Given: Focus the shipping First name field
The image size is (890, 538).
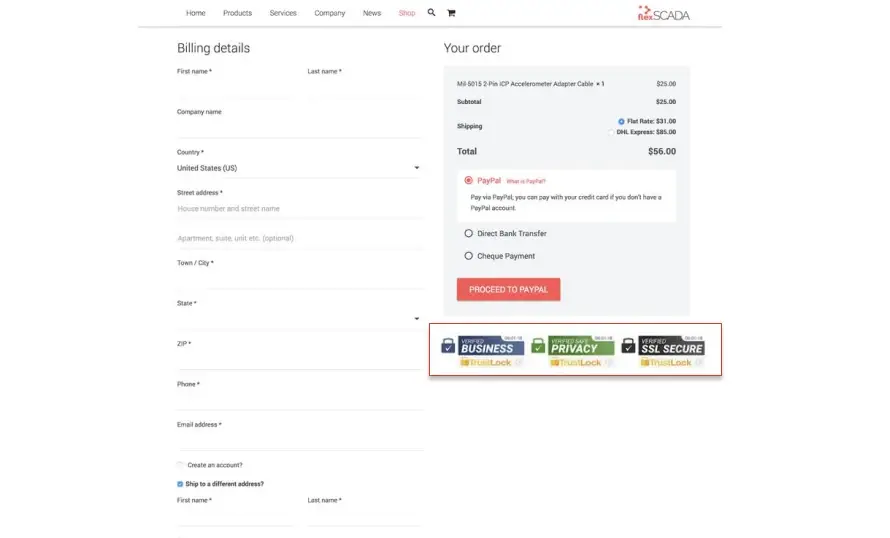Looking at the screenshot, I should click(x=234, y=516).
